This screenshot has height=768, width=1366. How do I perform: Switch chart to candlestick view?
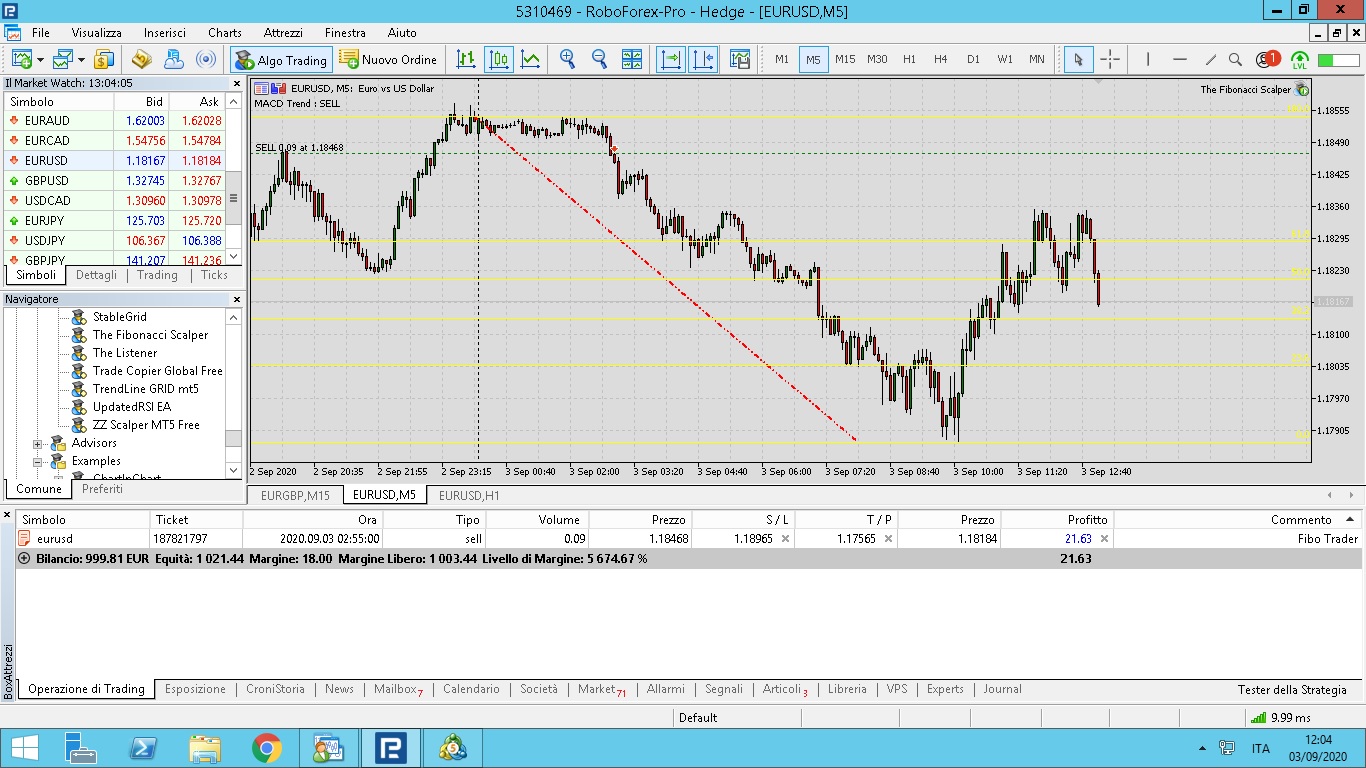tap(498, 60)
